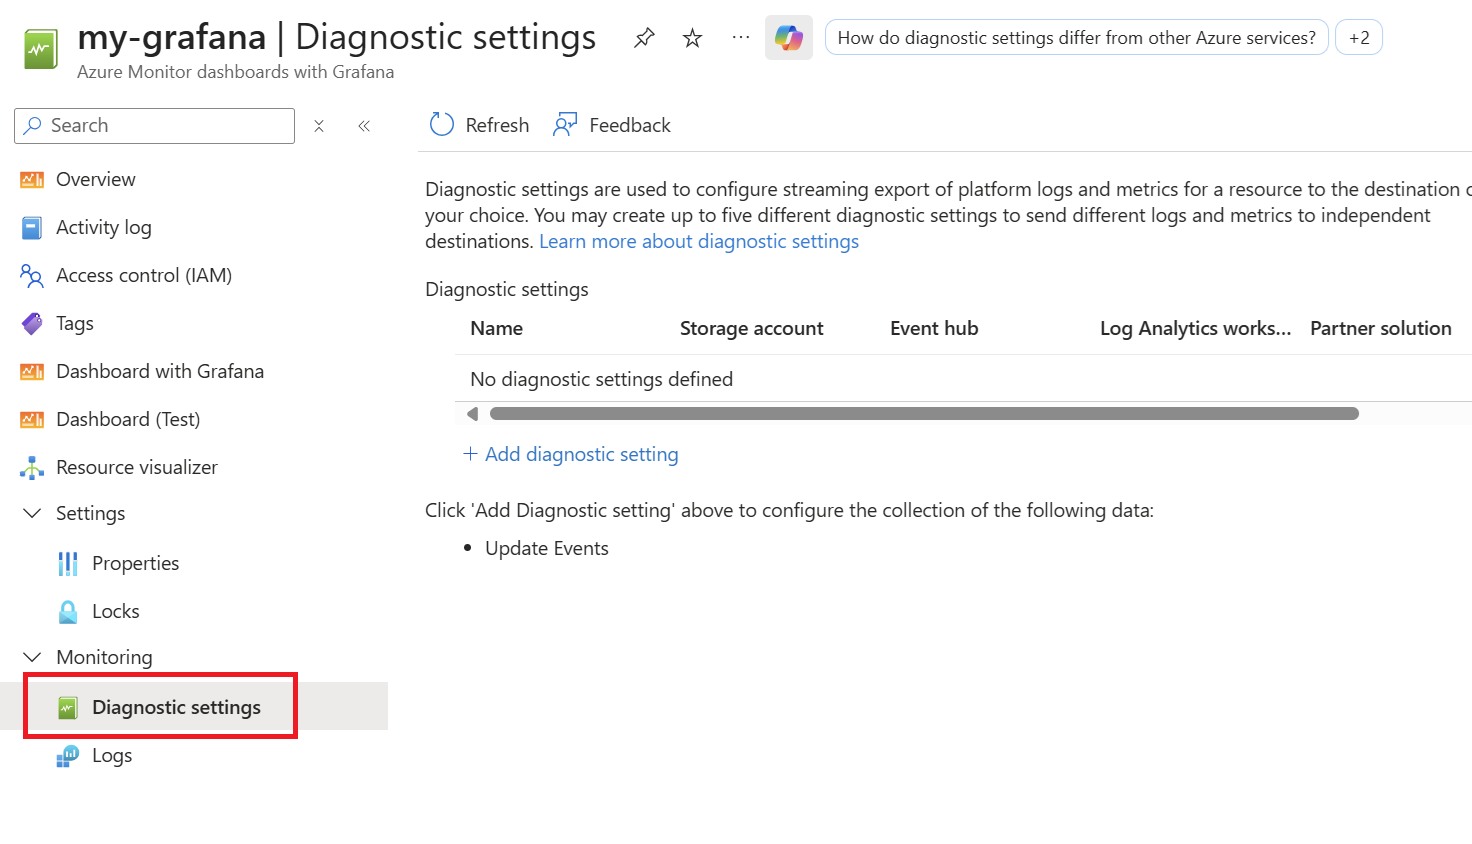Image resolution: width=1472 pixels, height=844 pixels.
Task: Open the Feedback option
Action: (612, 125)
